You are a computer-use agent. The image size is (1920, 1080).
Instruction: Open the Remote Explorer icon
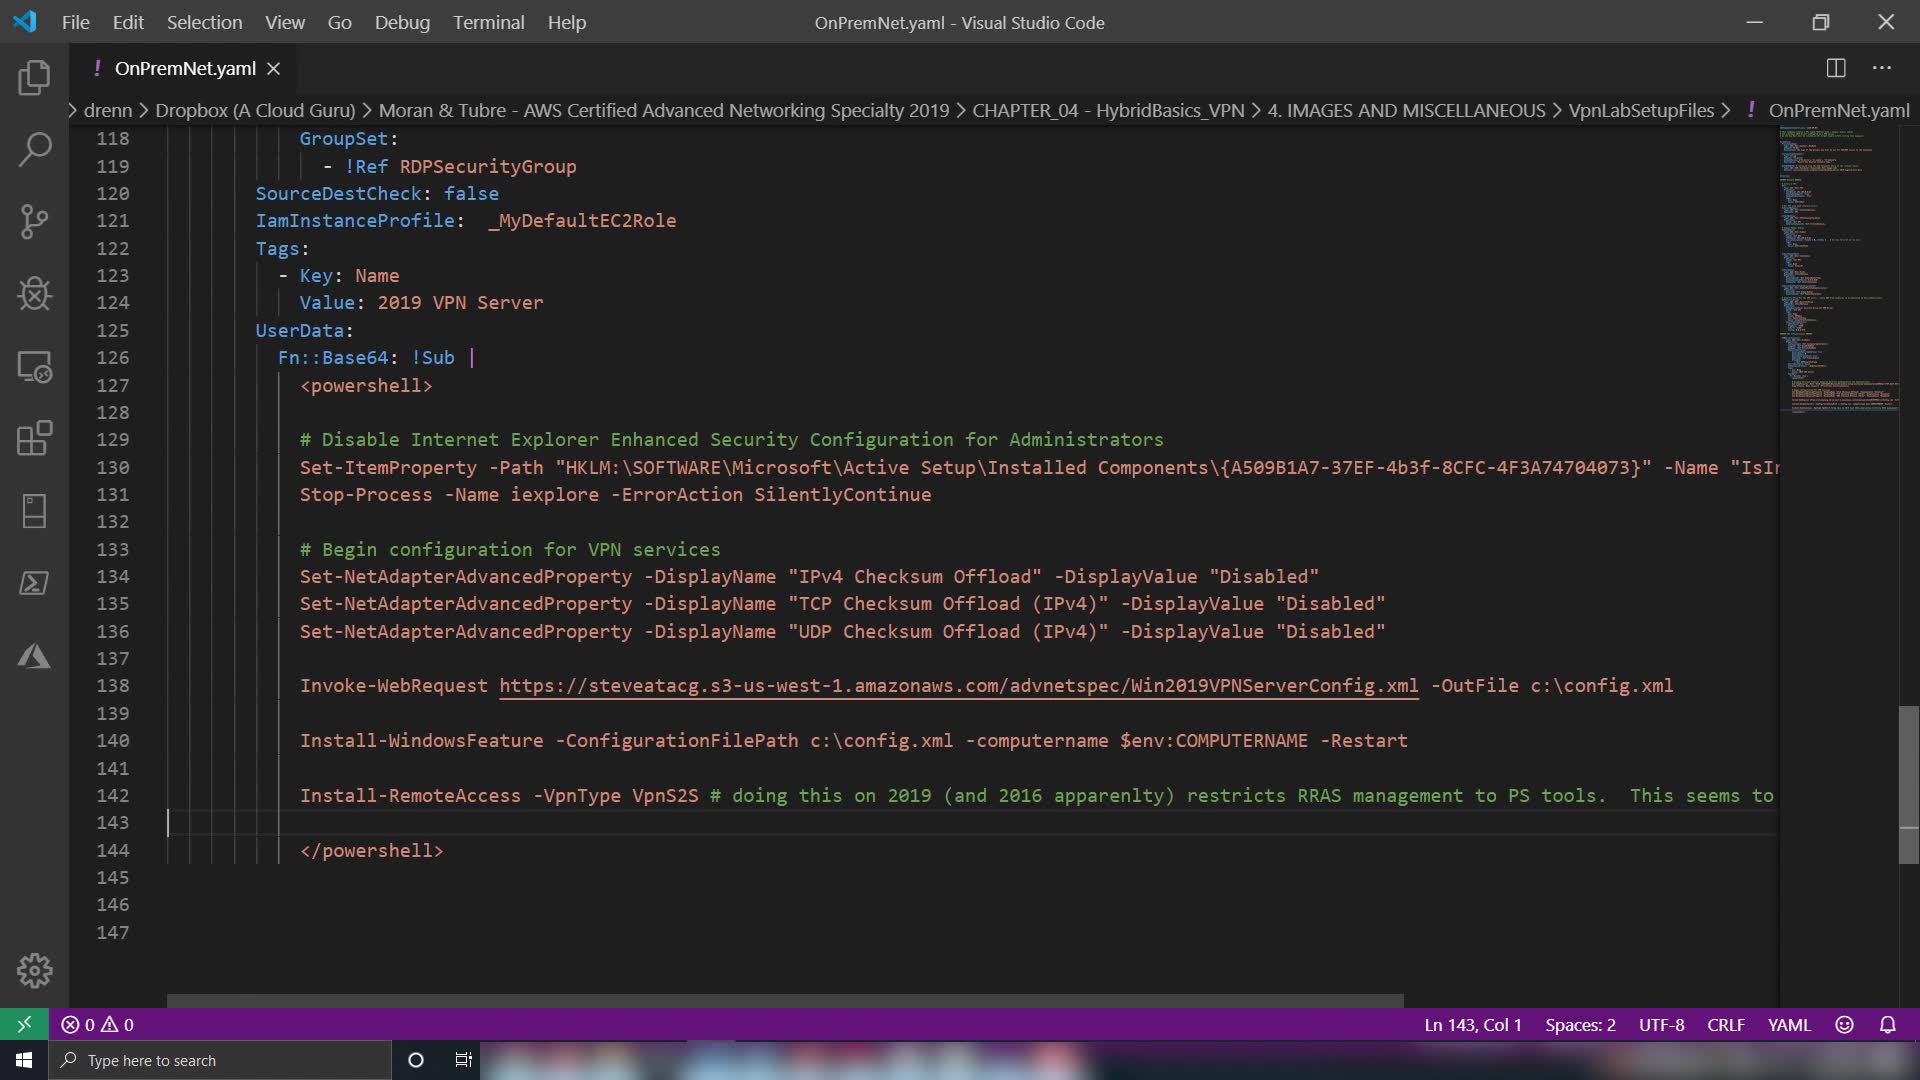34,367
